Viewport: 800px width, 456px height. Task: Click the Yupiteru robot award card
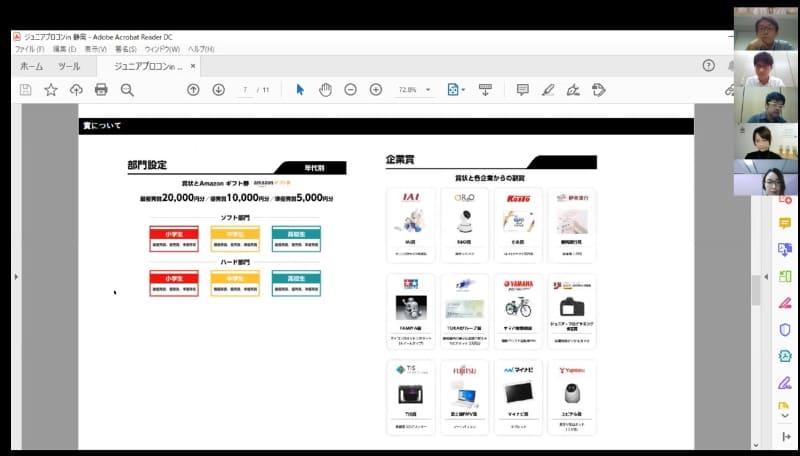tap(572, 397)
